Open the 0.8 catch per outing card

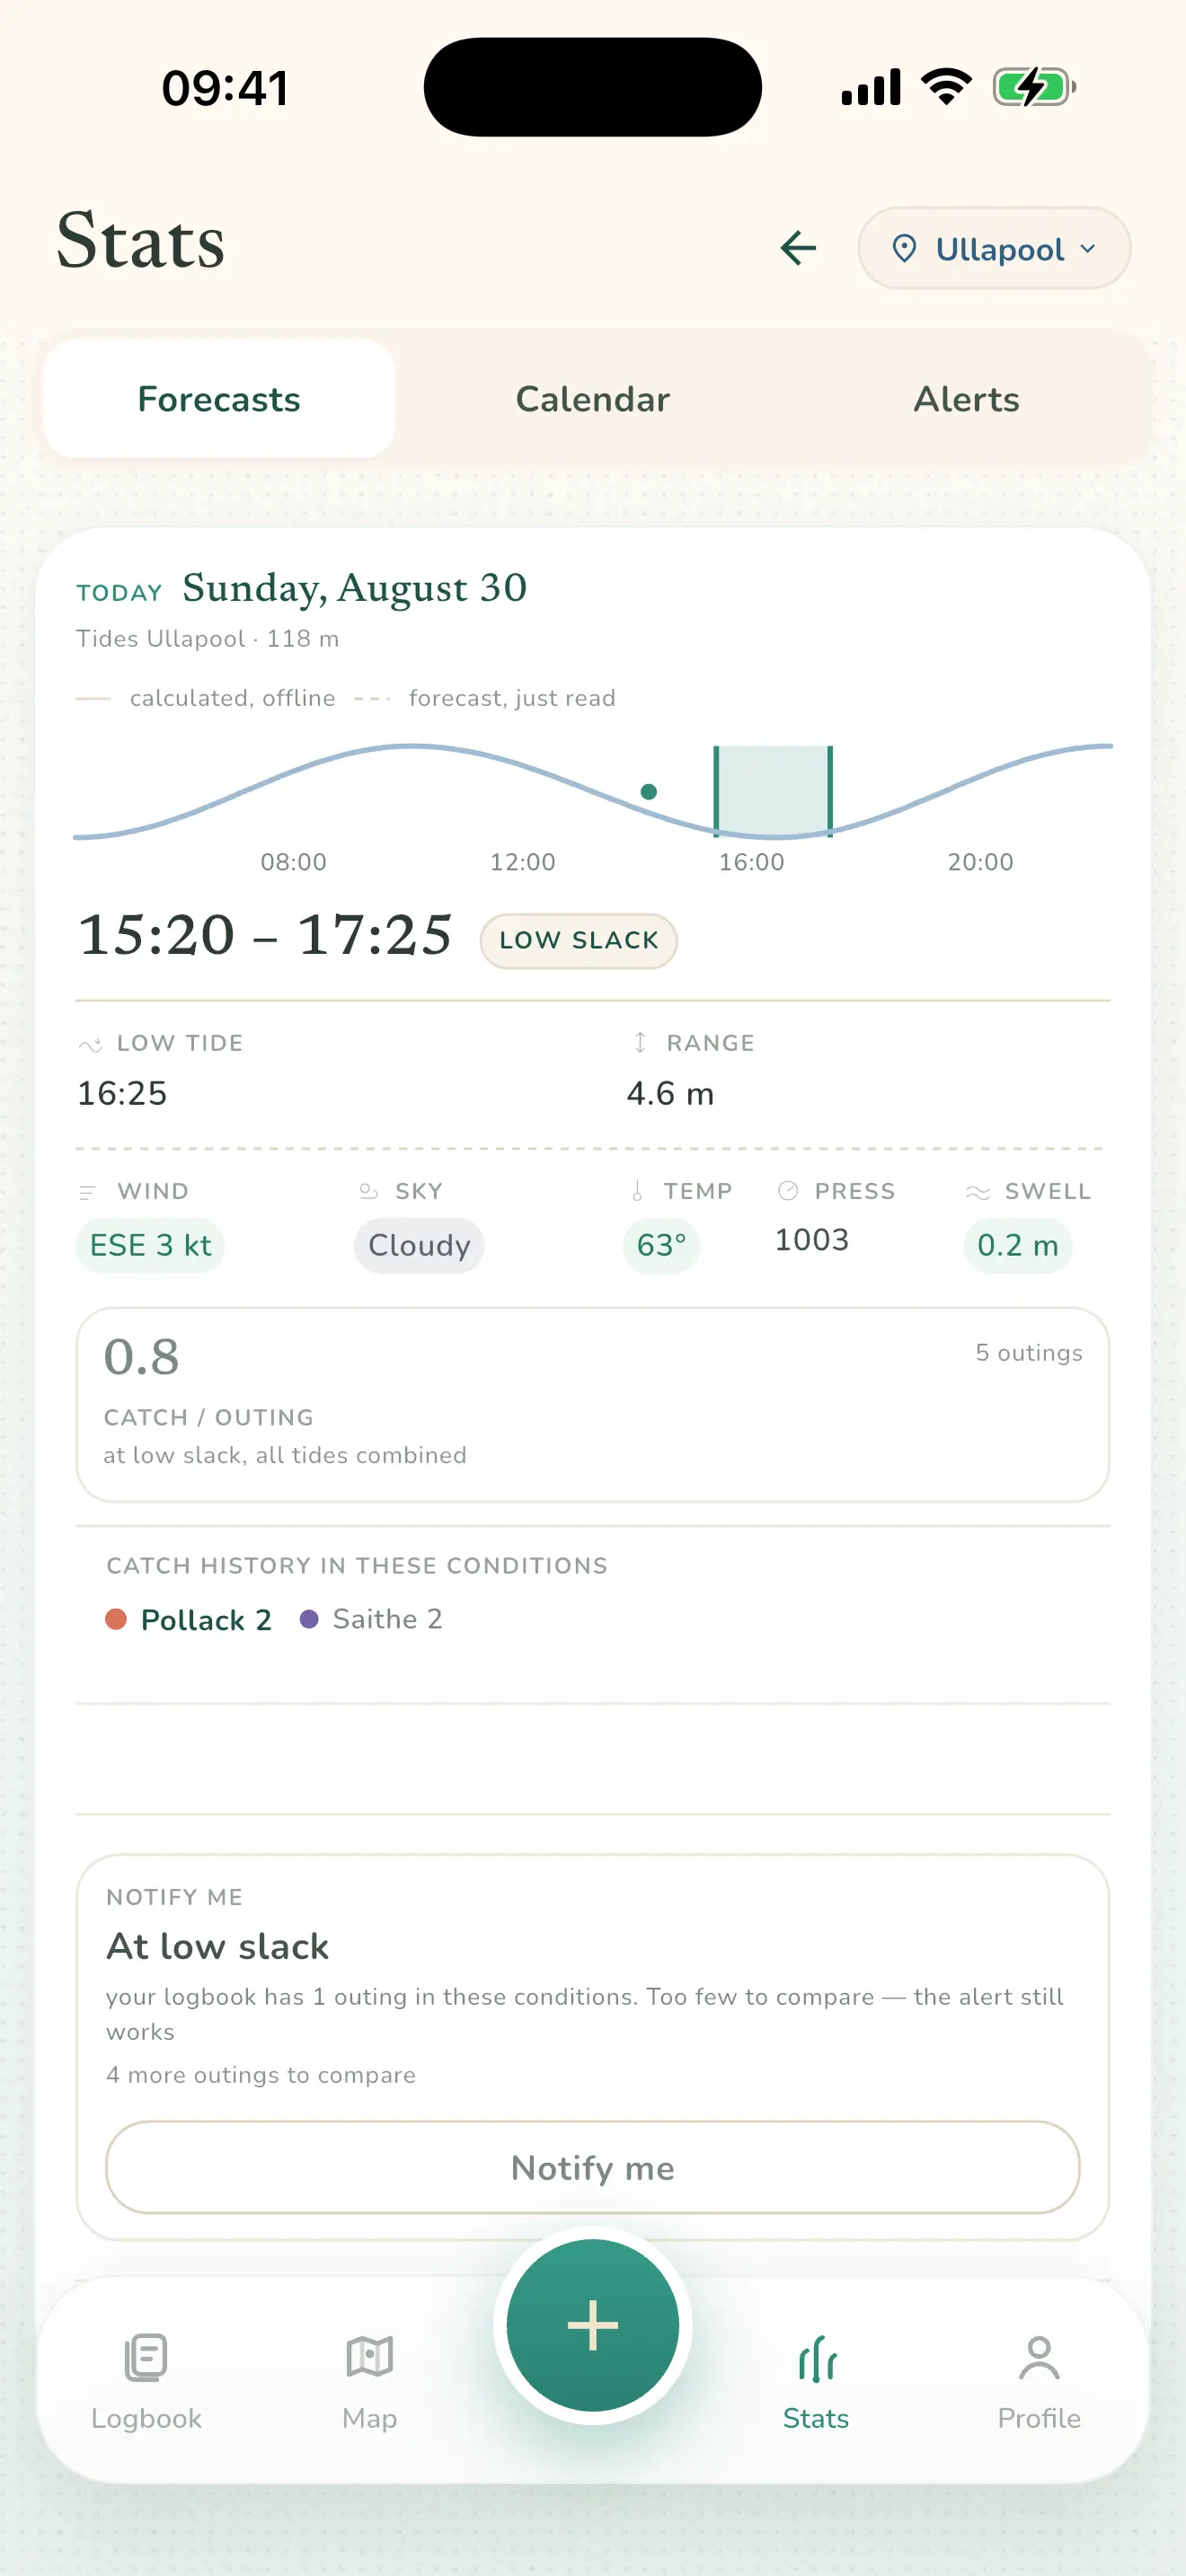coord(592,1404)
